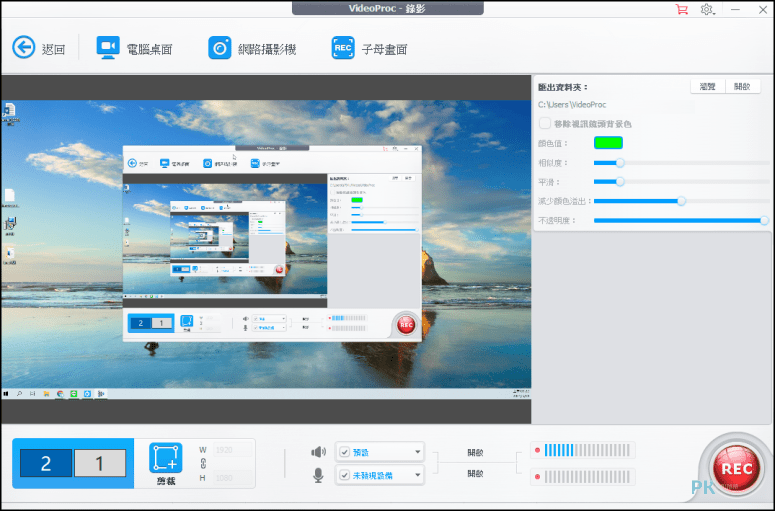Open the green 顏色值 color swatch
Screen dimensions: 775x511
(608, 143)
